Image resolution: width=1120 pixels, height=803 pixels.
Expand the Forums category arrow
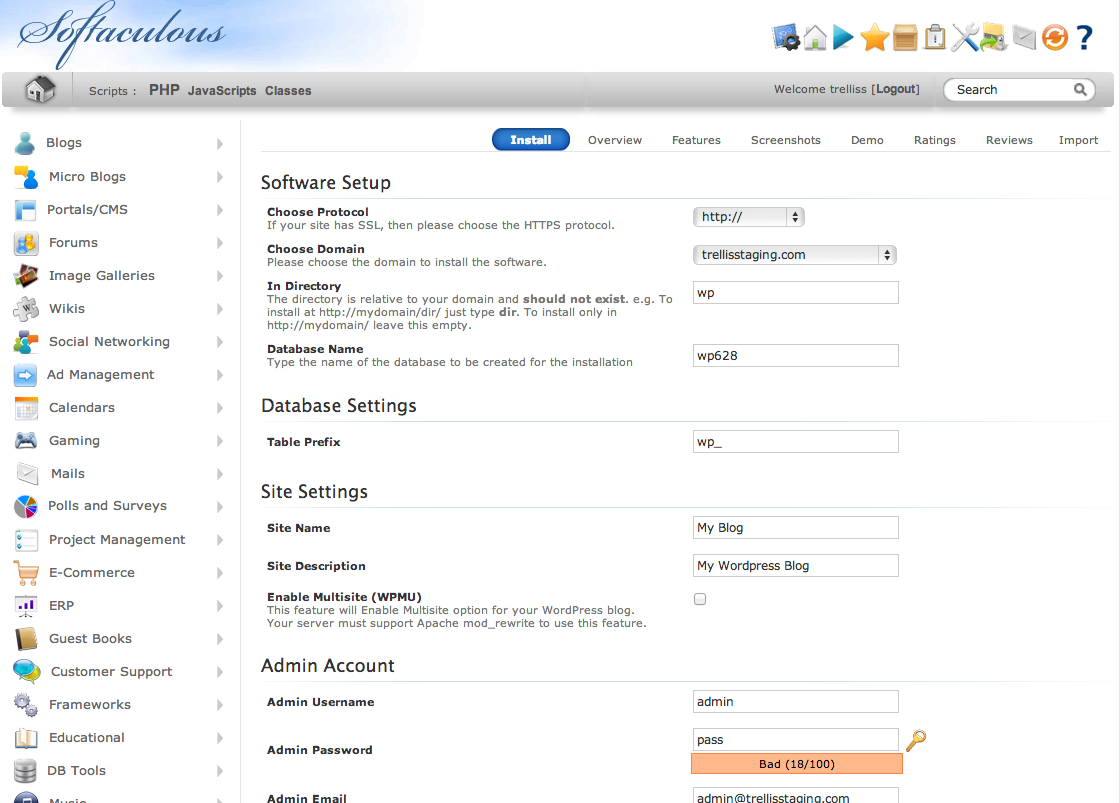220,243
